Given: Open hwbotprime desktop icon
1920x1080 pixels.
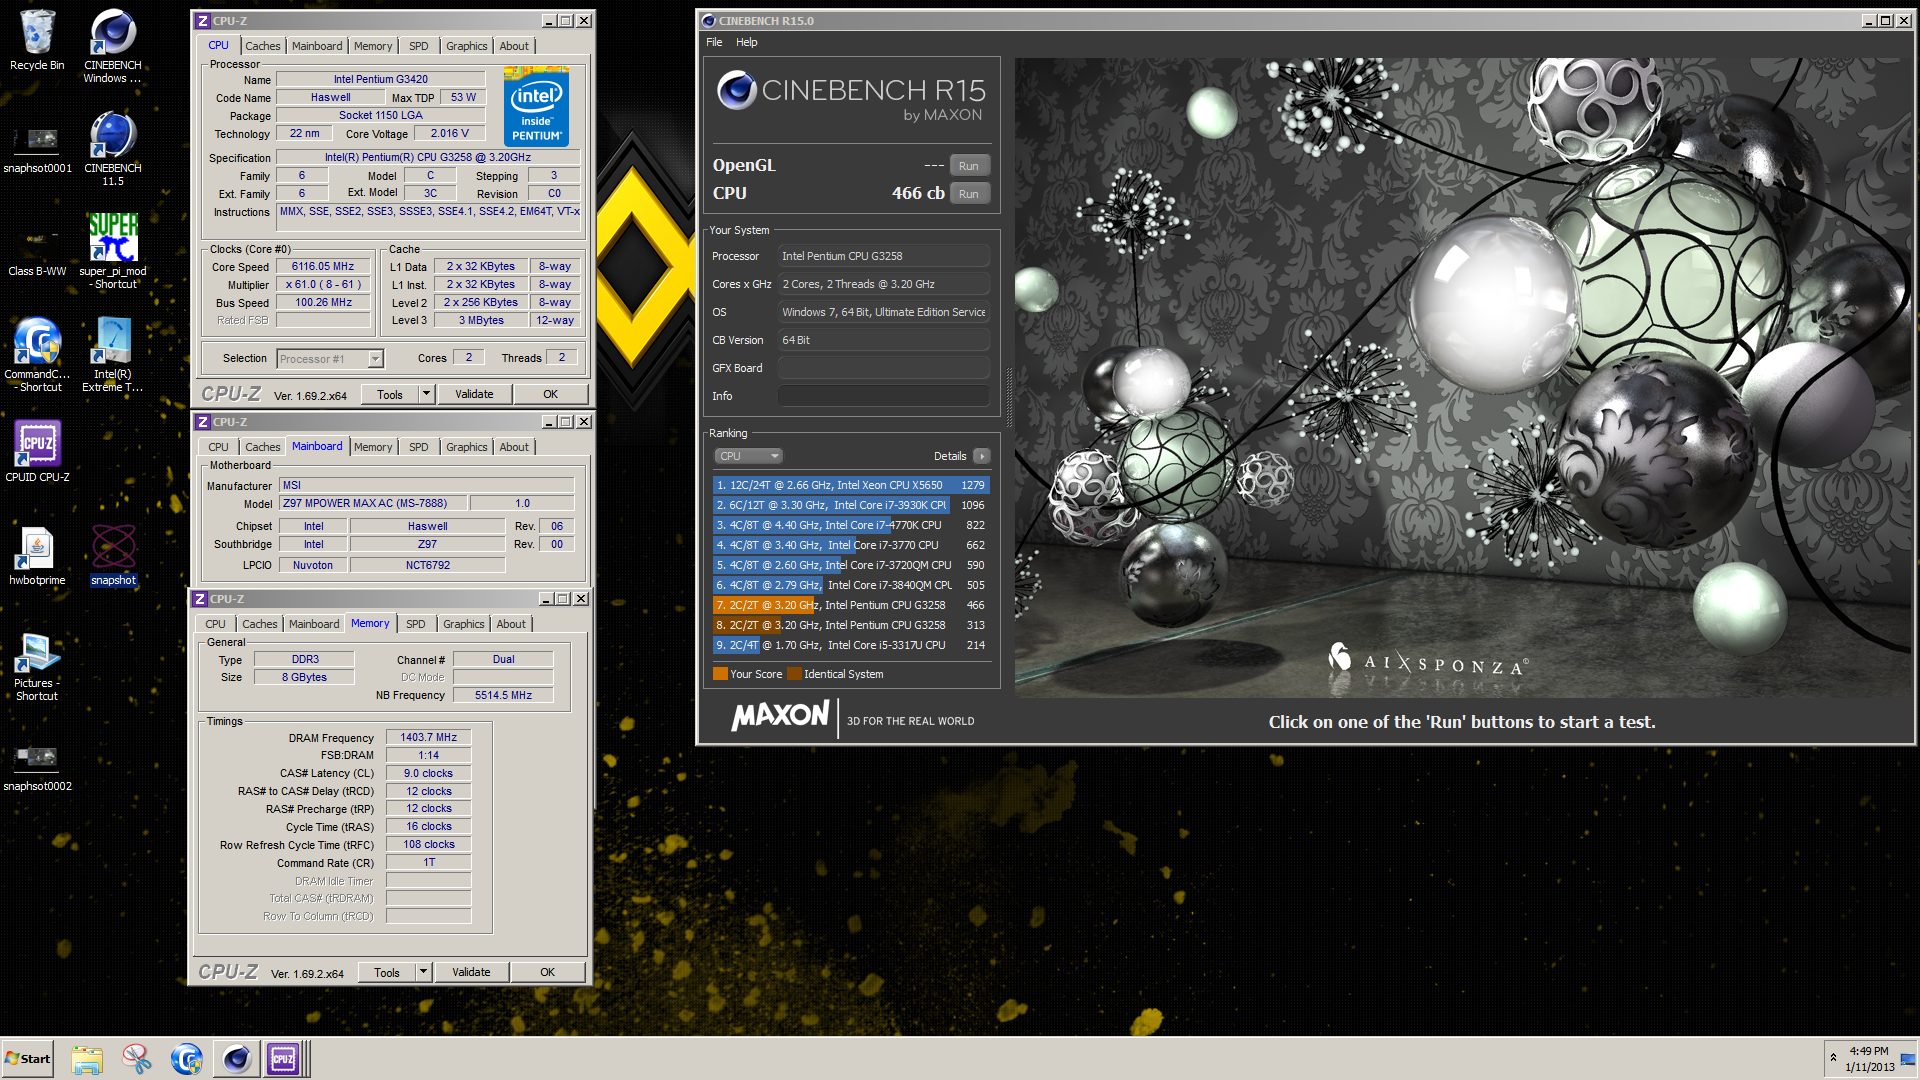Looking at the screenshot, I should pos(37,555).
